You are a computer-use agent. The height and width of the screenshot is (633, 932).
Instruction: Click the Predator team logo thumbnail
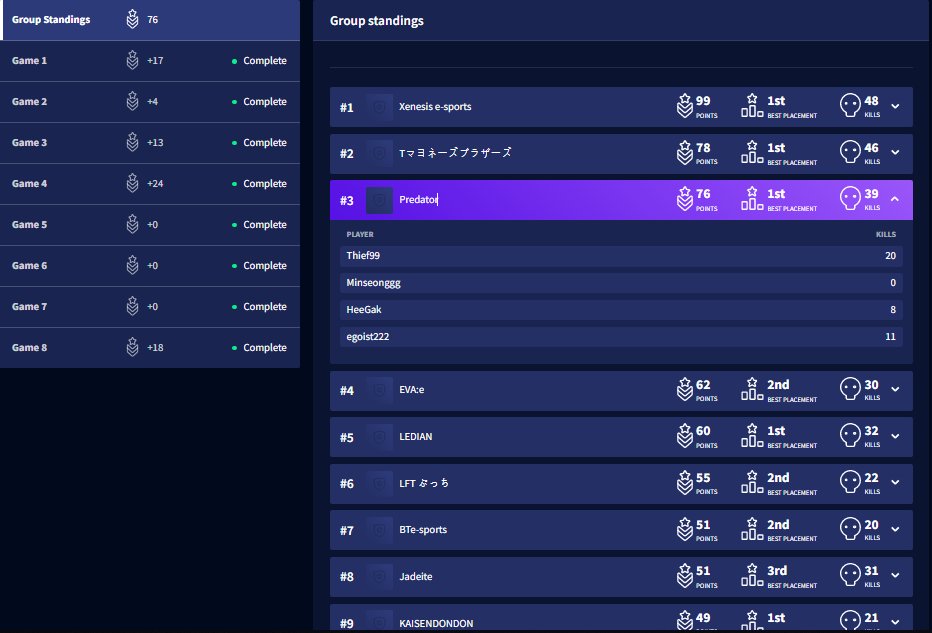tap(379, 200)
